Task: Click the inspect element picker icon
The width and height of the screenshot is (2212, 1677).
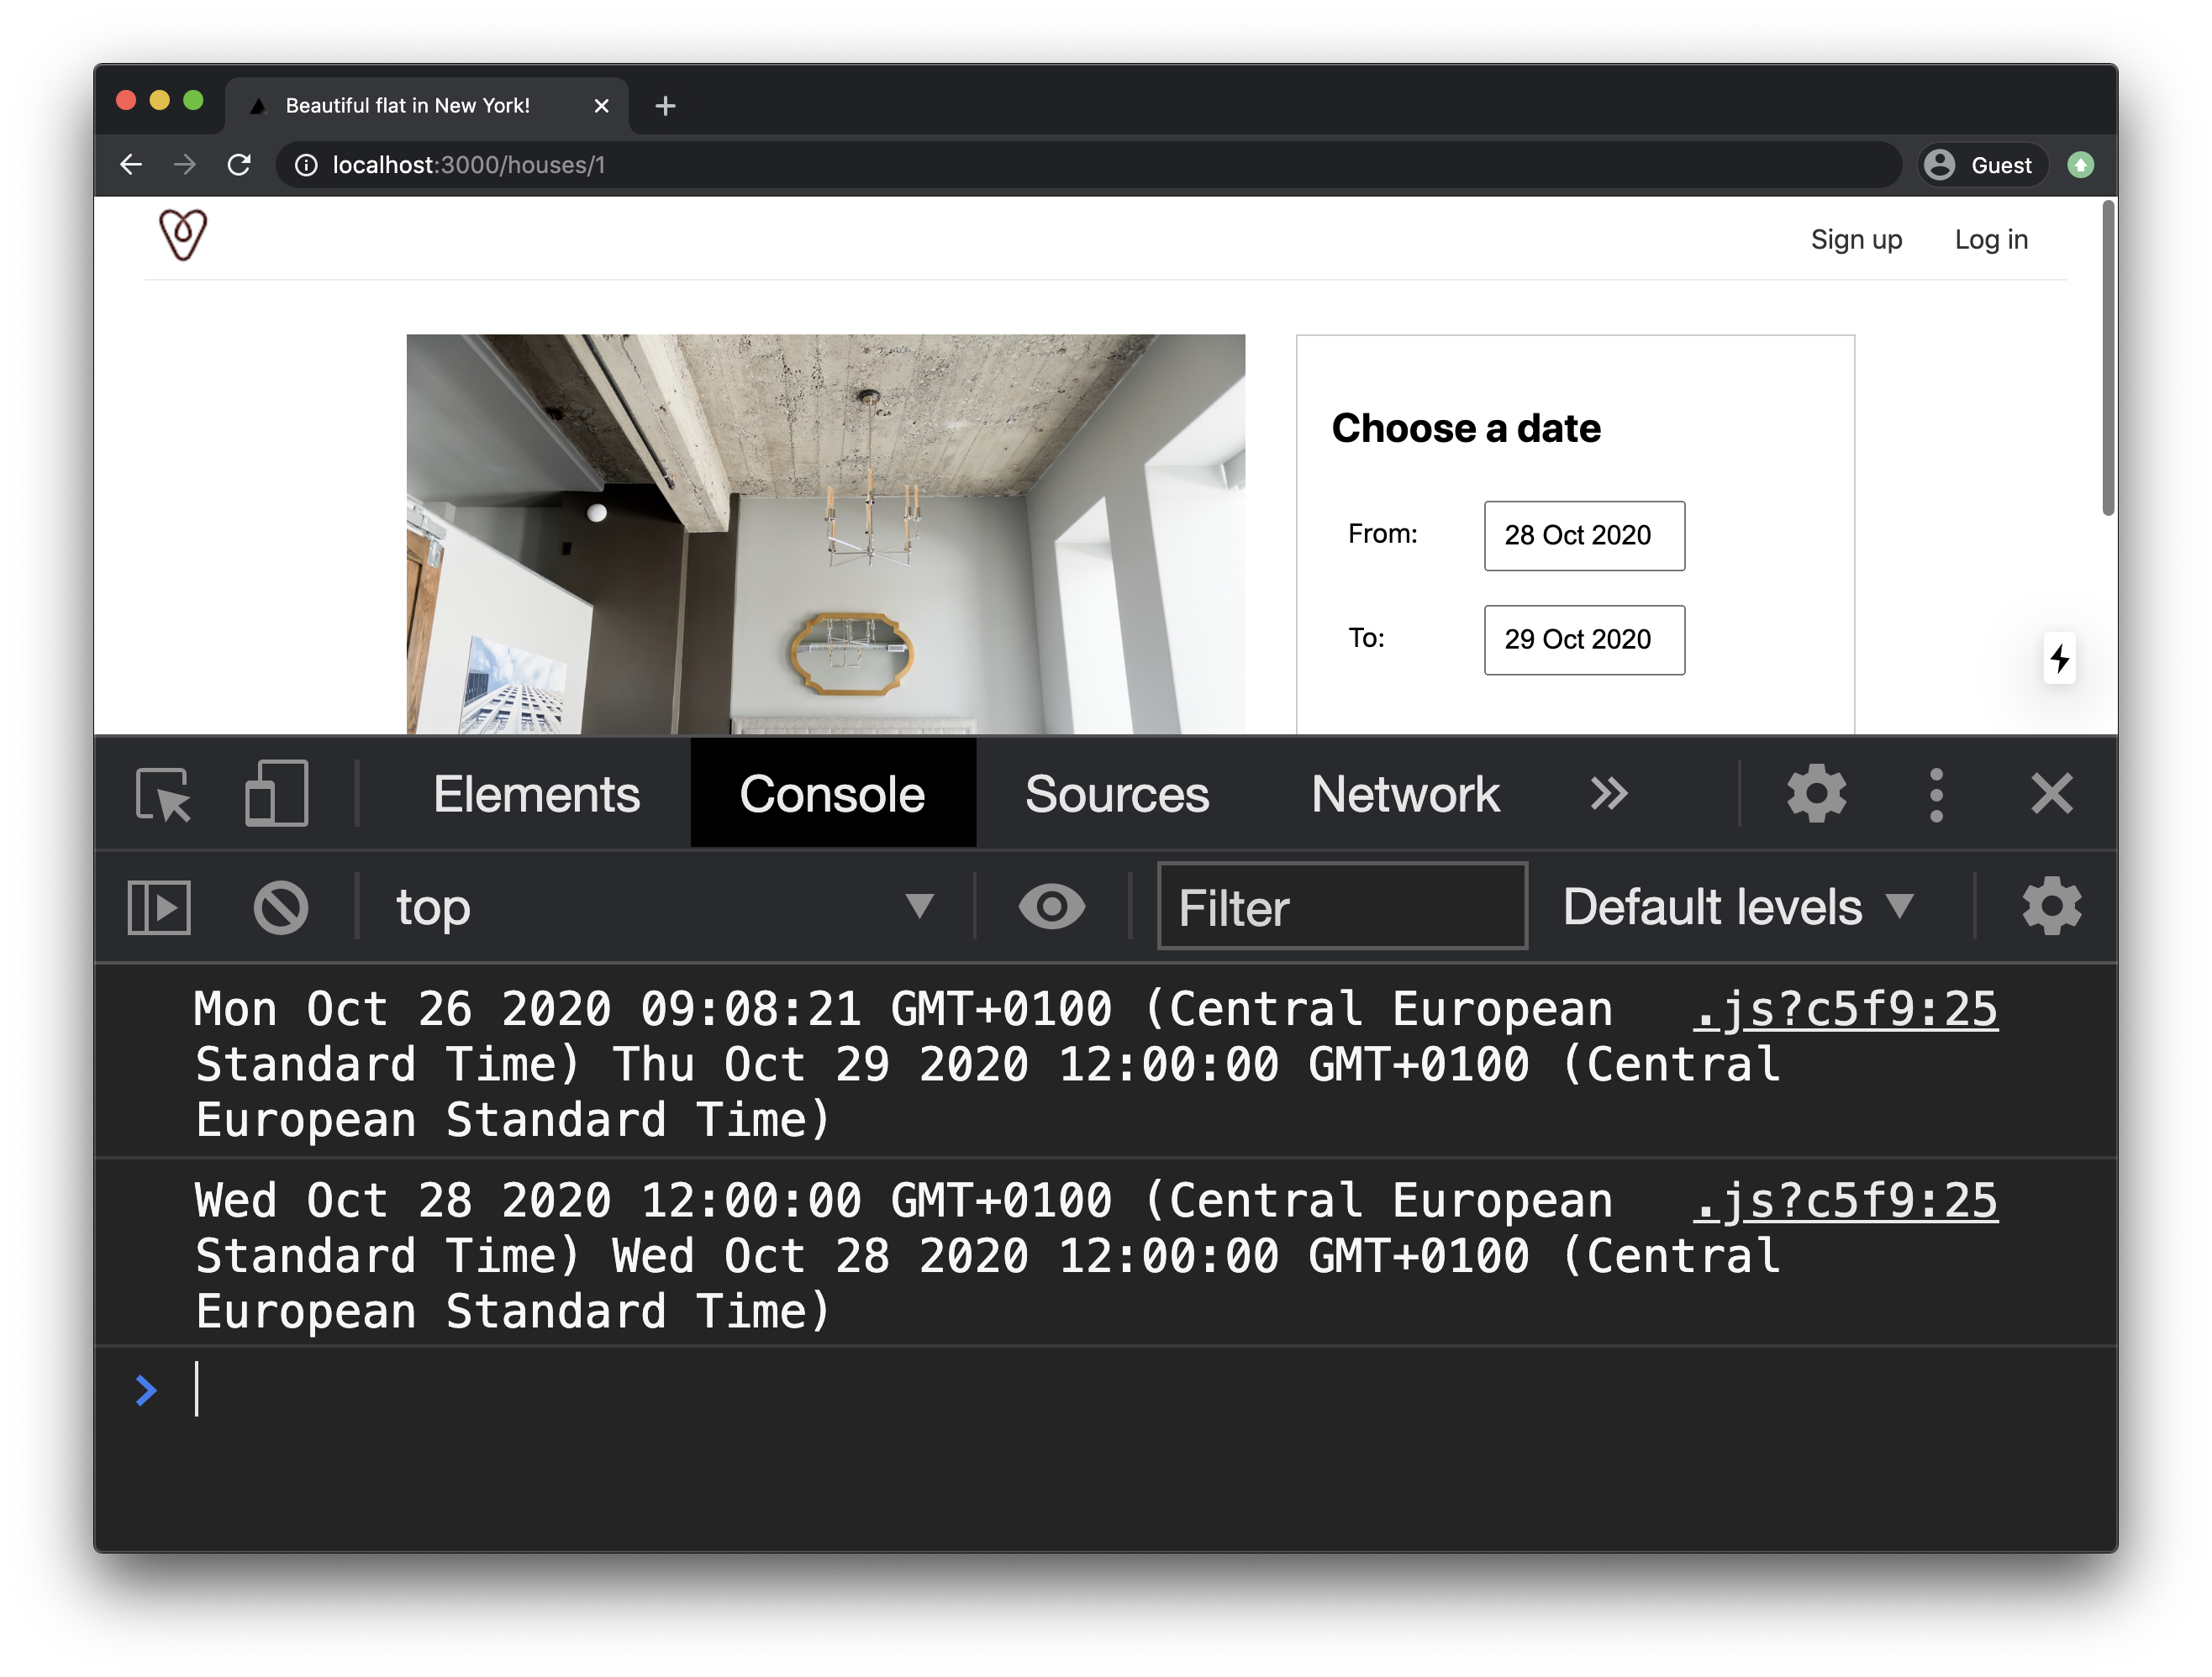Action: point(163,795)
